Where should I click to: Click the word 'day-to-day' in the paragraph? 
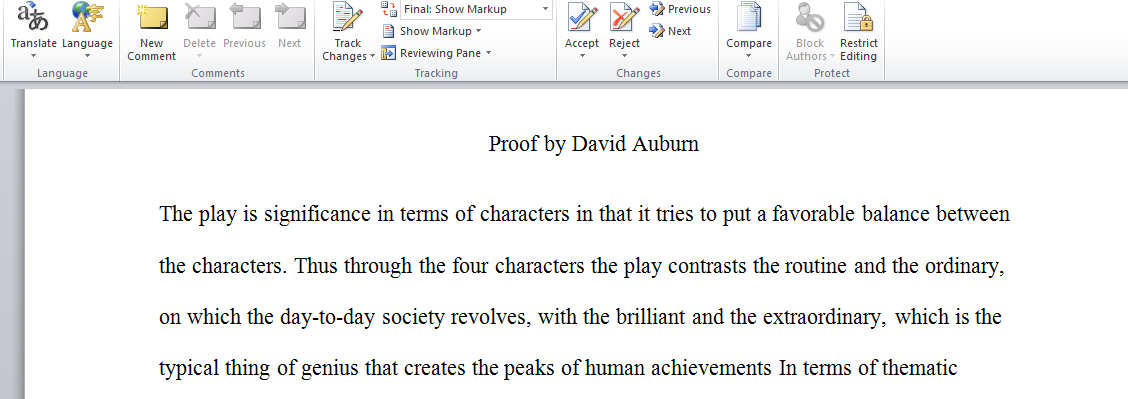(328, 318)
